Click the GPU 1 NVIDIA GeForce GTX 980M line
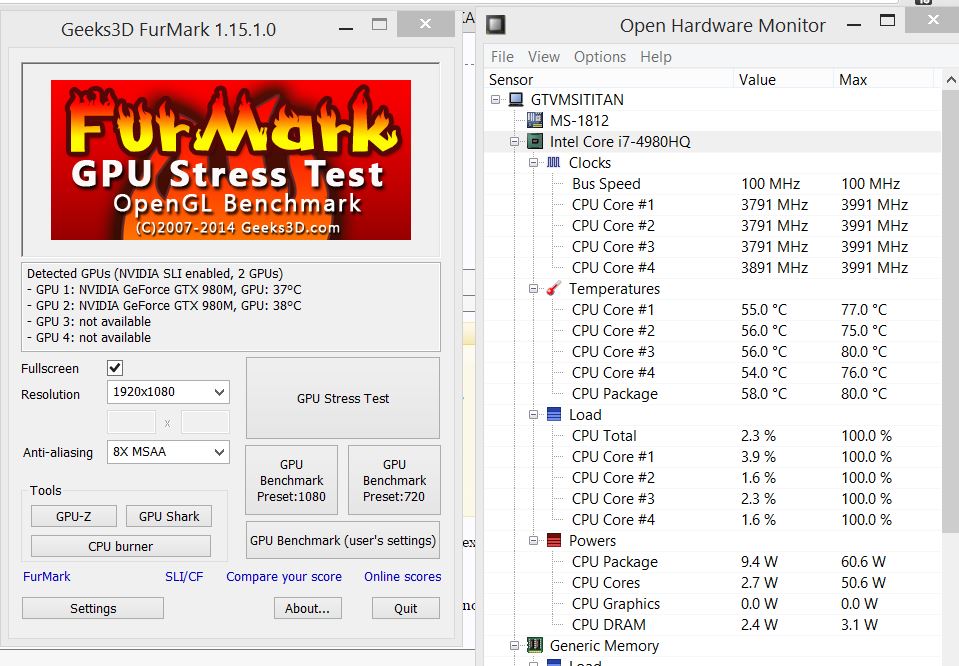Image resolution: width=959 pixels, height=666 pixels. 164,289
